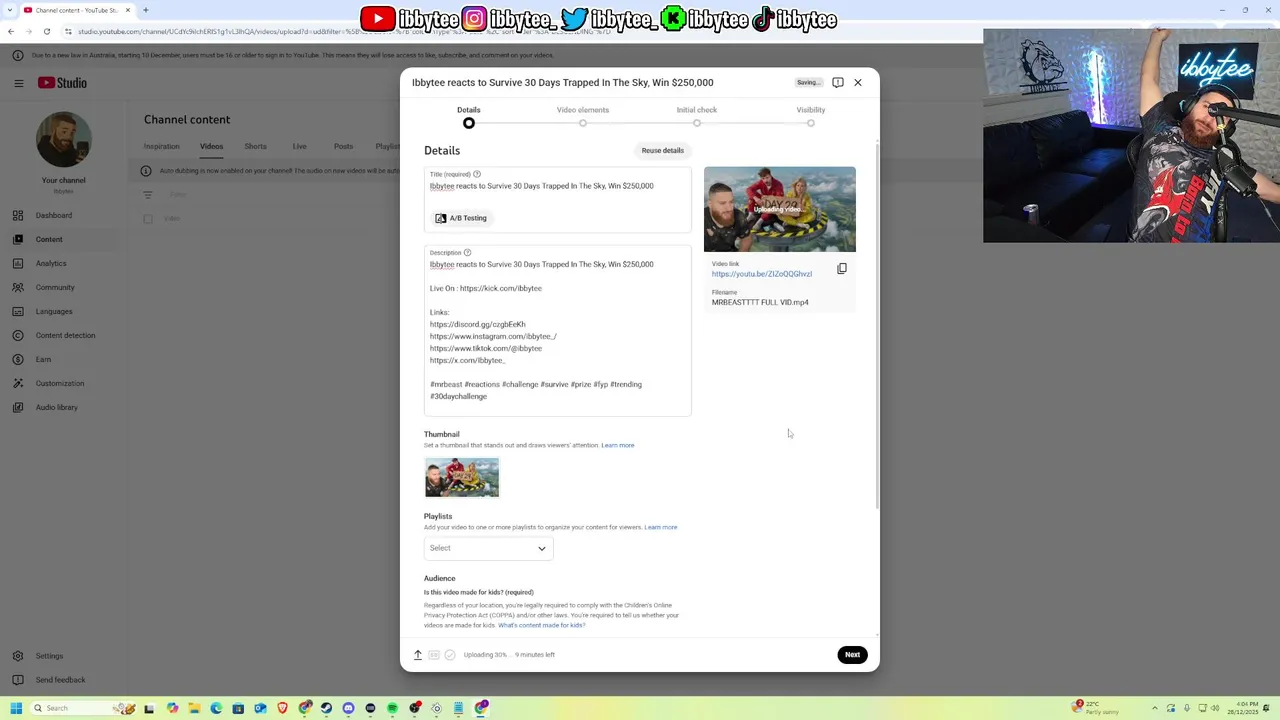
Task: Open Spotify from the taskbar
Action: [x=392, y=708]
